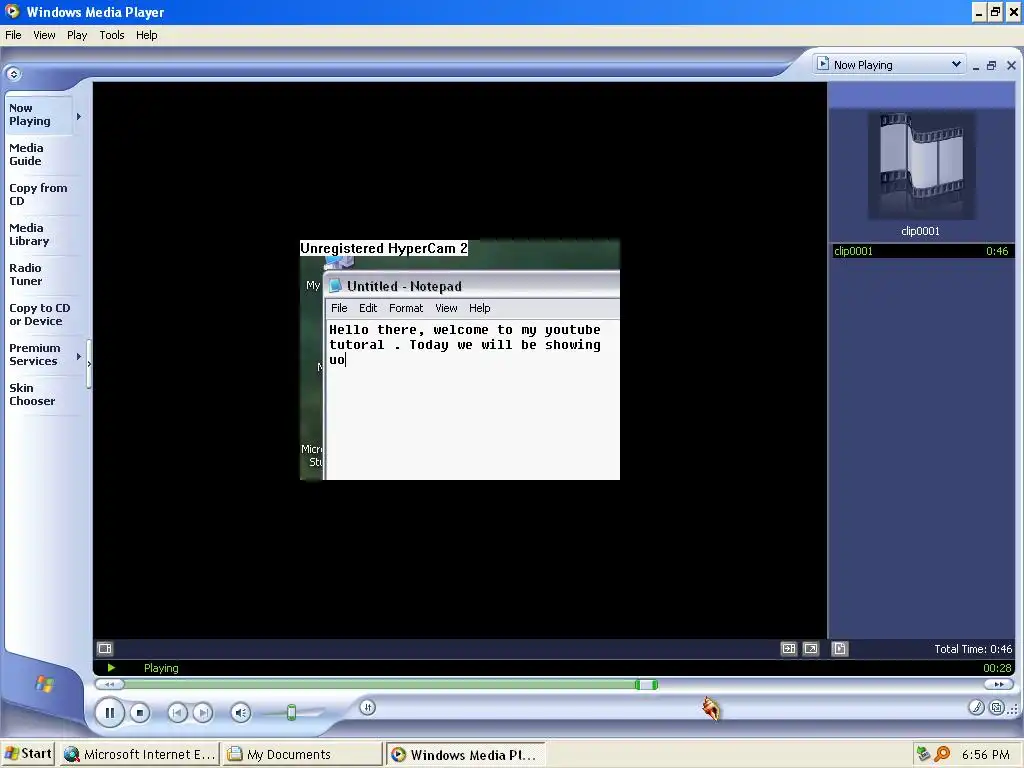The height and width of the screenshot is (768, 1024).
Task: Maximize the video and visualization pane
Action: tap(789, 648)
